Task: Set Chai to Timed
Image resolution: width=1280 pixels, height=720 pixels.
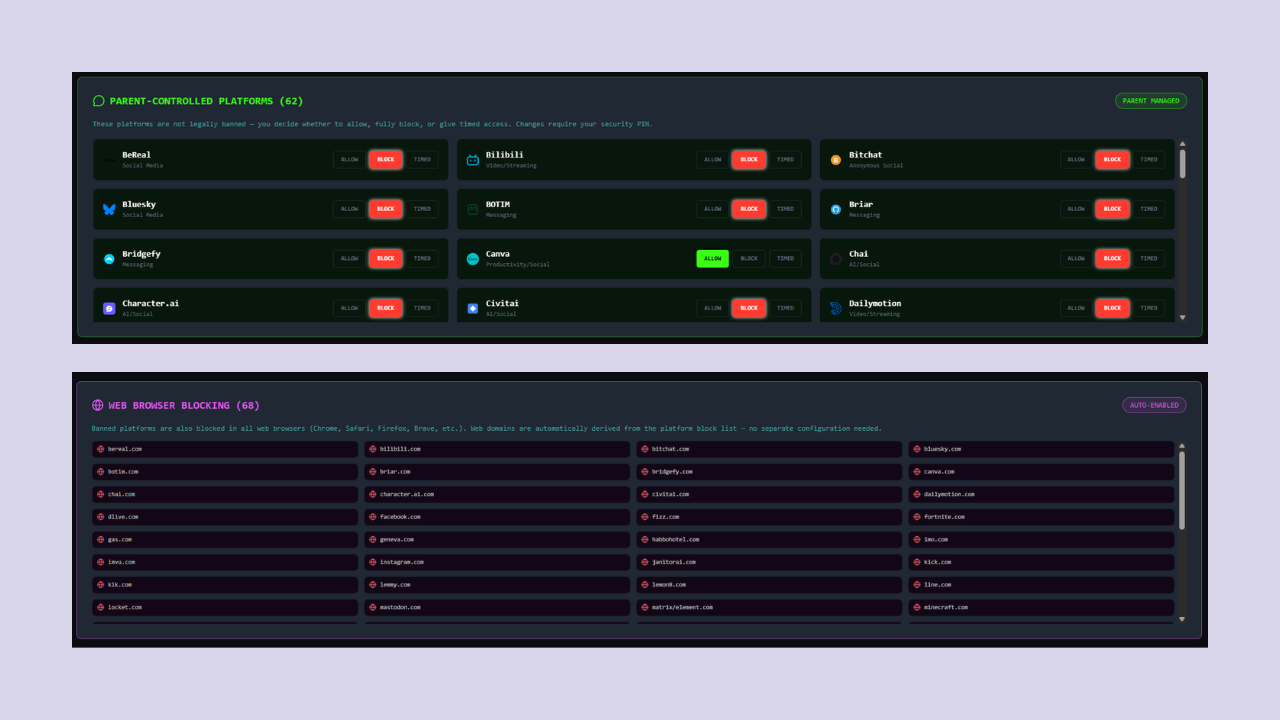Action: point(1149,259)
